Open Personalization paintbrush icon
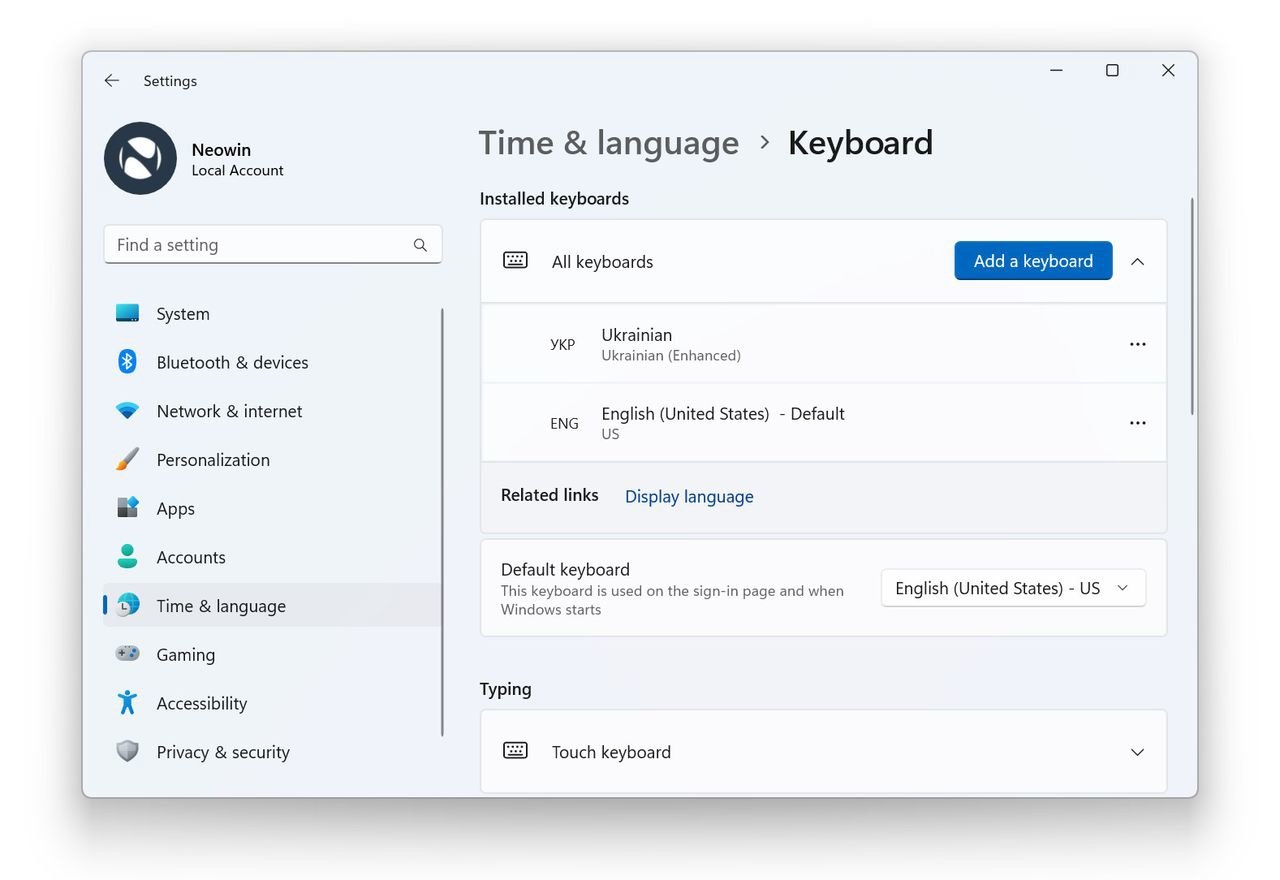 pyautogui.click(x=127, y=459)
